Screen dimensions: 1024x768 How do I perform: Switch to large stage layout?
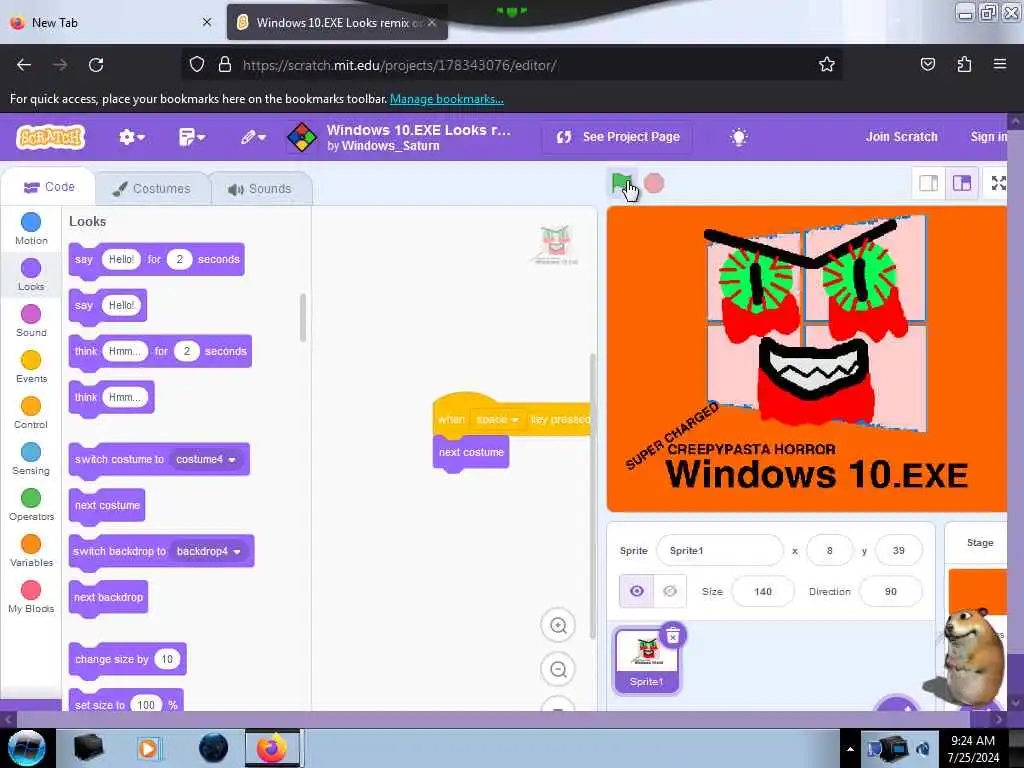point(961,184)
